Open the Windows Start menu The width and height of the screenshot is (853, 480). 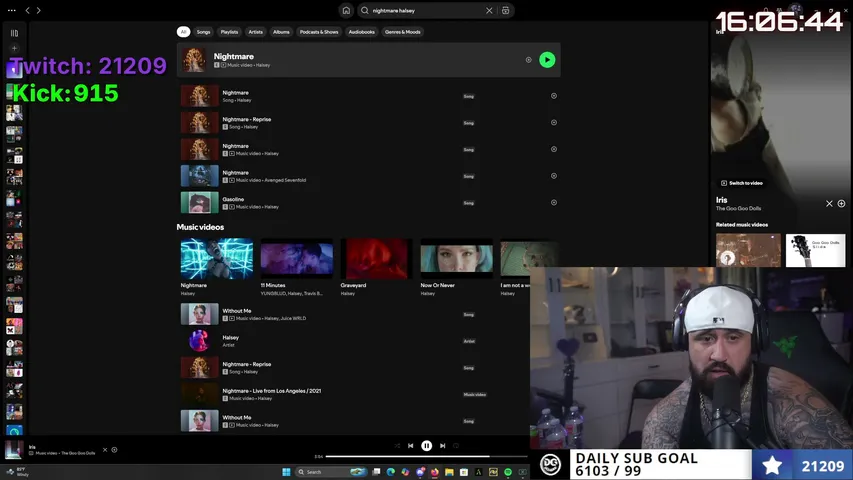click(x=286, y=472)
